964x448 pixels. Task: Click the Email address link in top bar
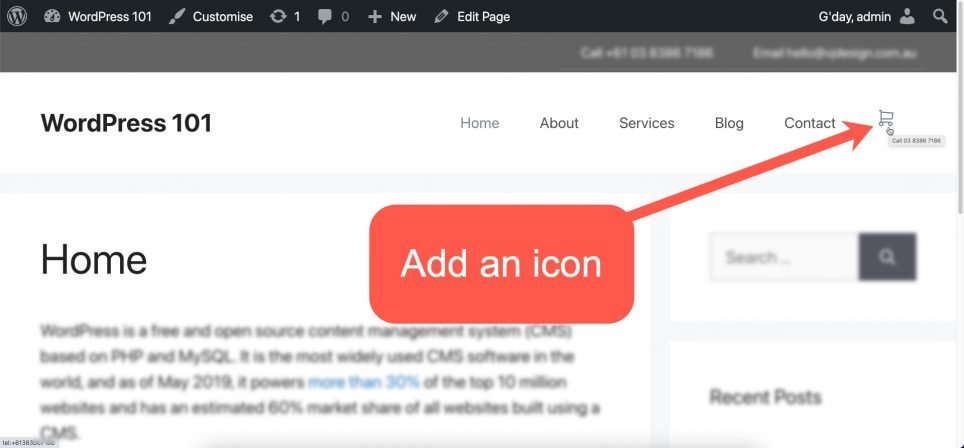pos(835,53)
